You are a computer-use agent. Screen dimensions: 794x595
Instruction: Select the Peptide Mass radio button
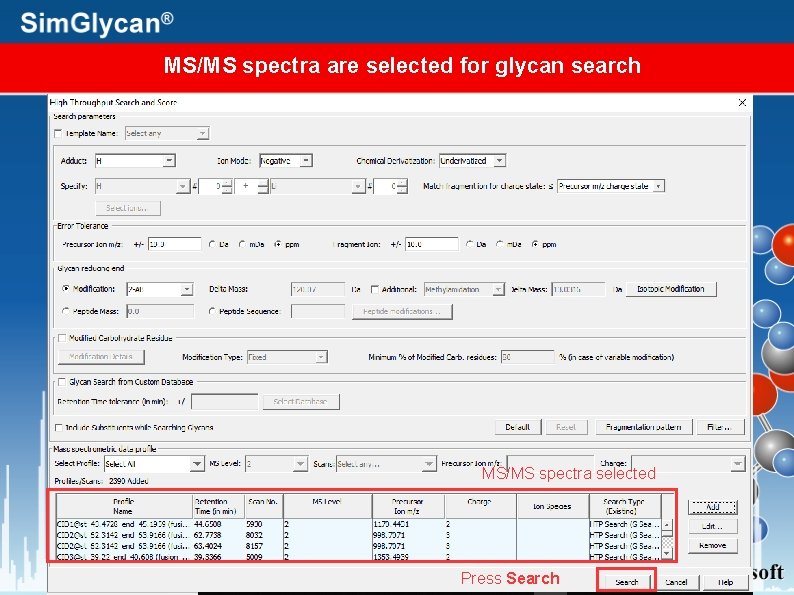tap(66, 311)
